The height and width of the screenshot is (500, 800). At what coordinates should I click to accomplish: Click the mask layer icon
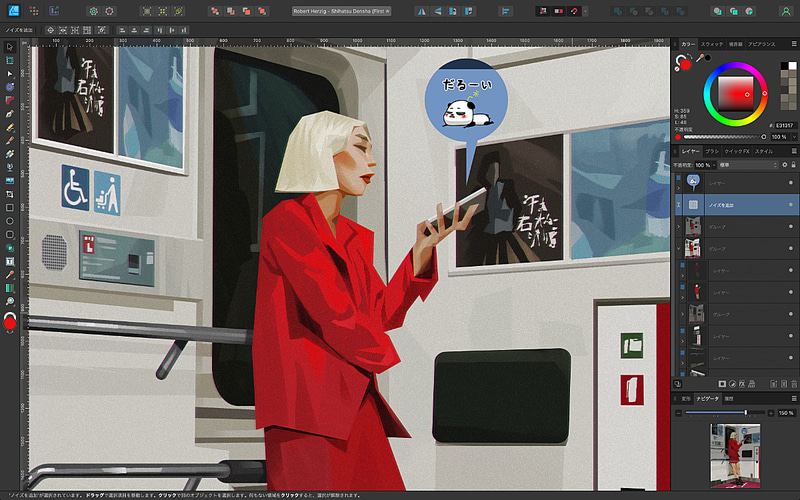click(x=722, y=384)
